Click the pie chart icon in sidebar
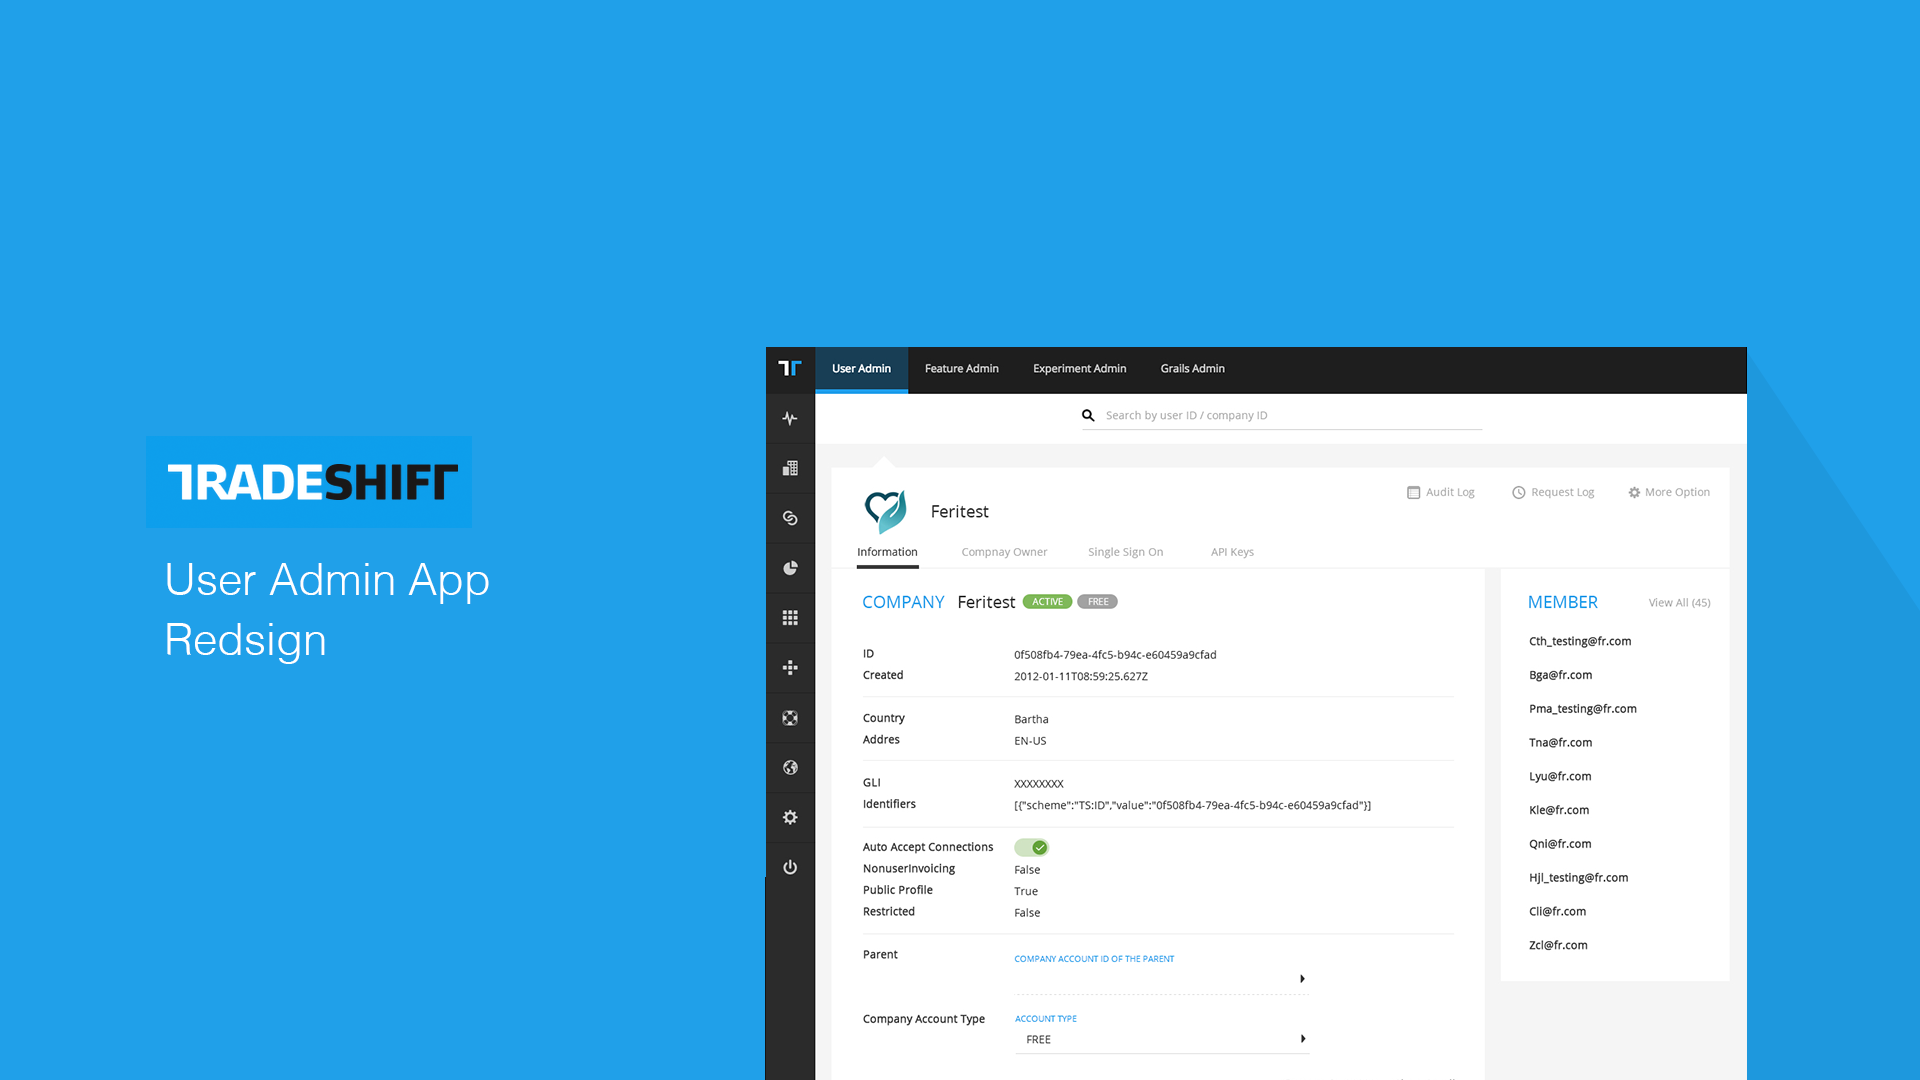This screenshot has width=1920, height=1080. 790,567
